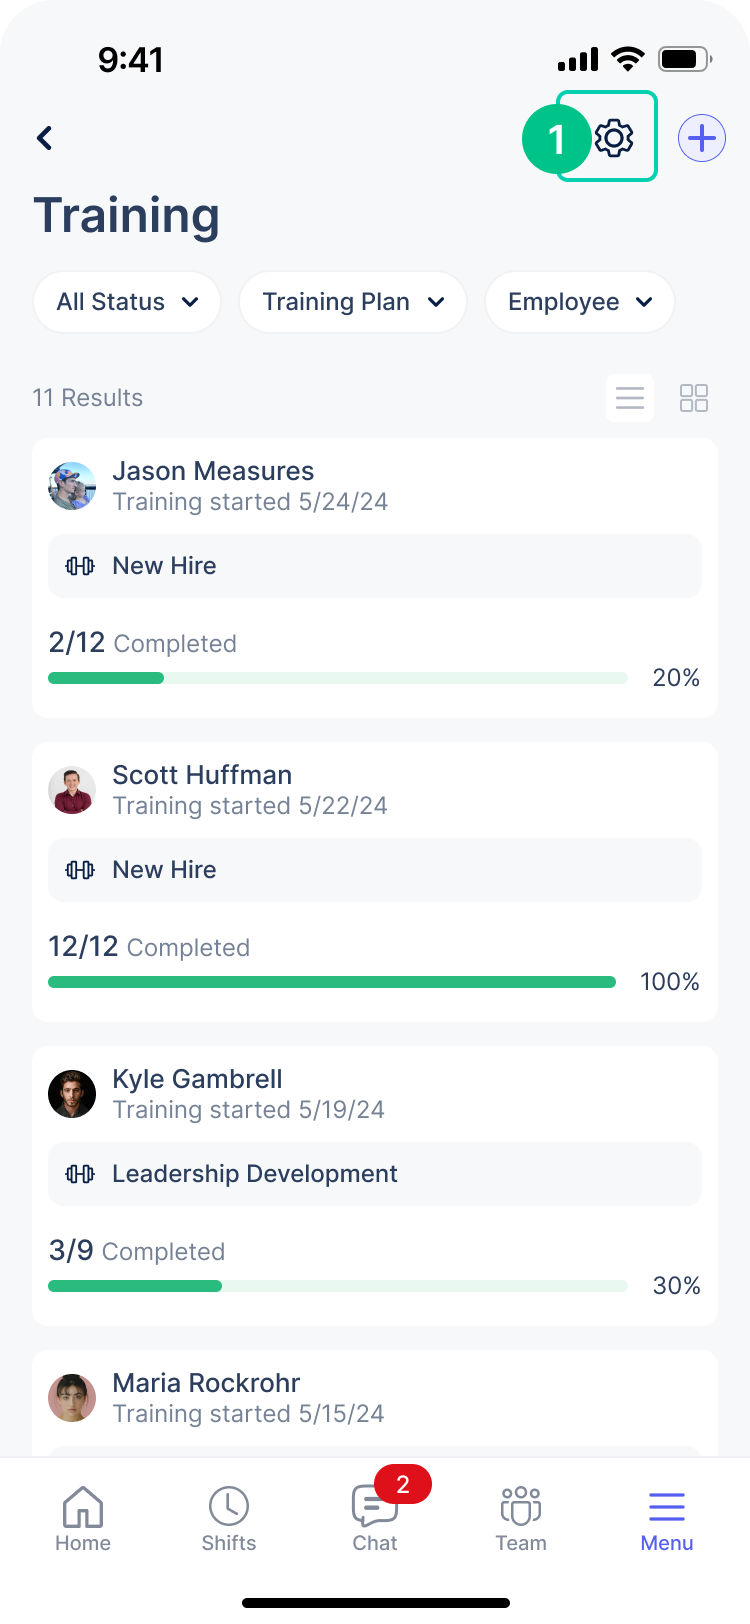
Task: Expand the Employee filter dropdown
Action: click(580, 302)
